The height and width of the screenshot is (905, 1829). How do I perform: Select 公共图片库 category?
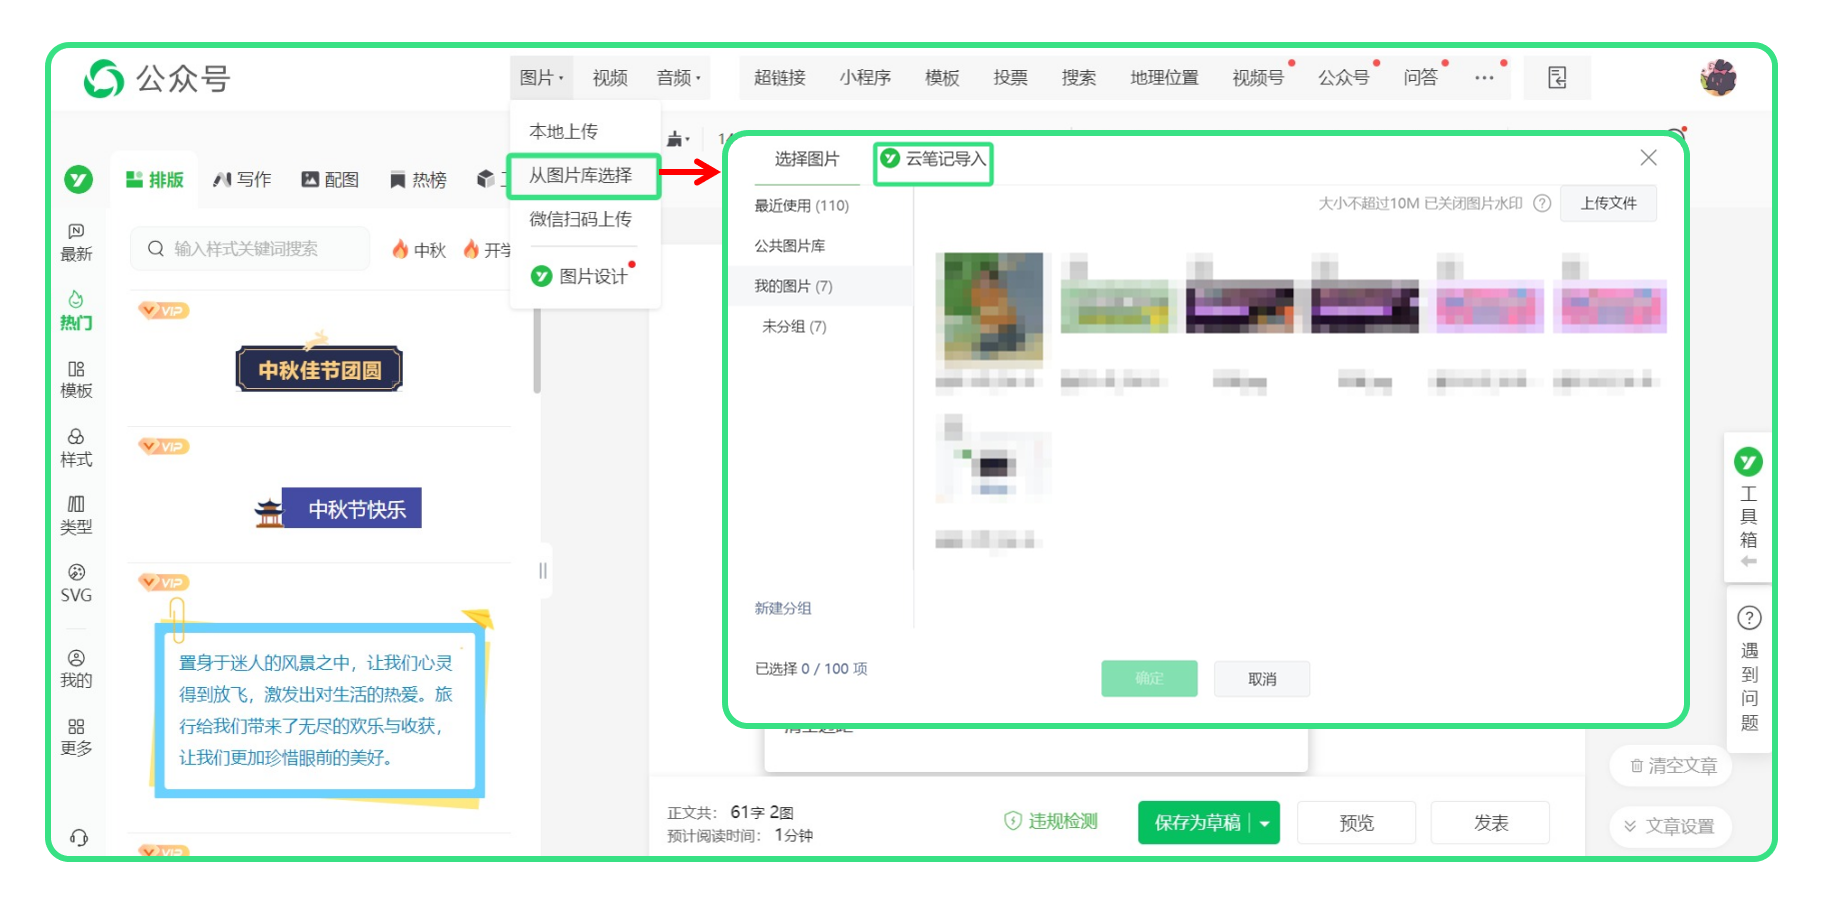point(790,246)
